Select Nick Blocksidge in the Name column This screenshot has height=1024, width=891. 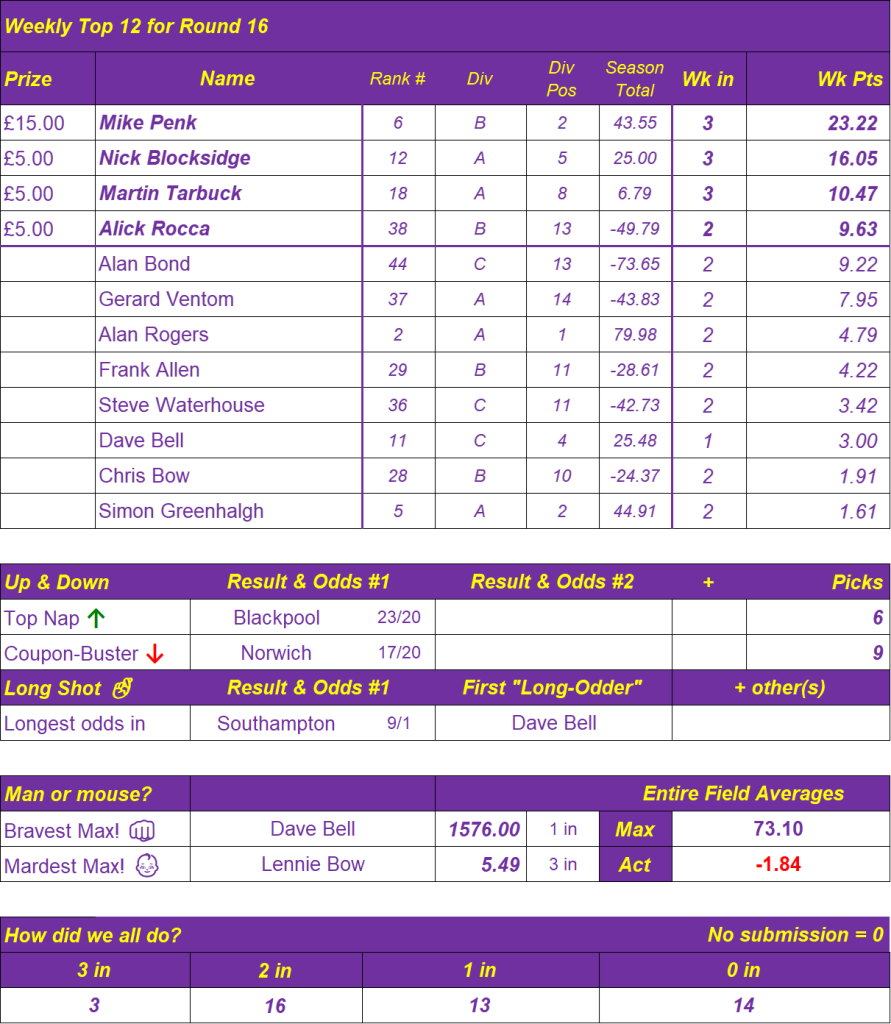[x=175, y=158]
